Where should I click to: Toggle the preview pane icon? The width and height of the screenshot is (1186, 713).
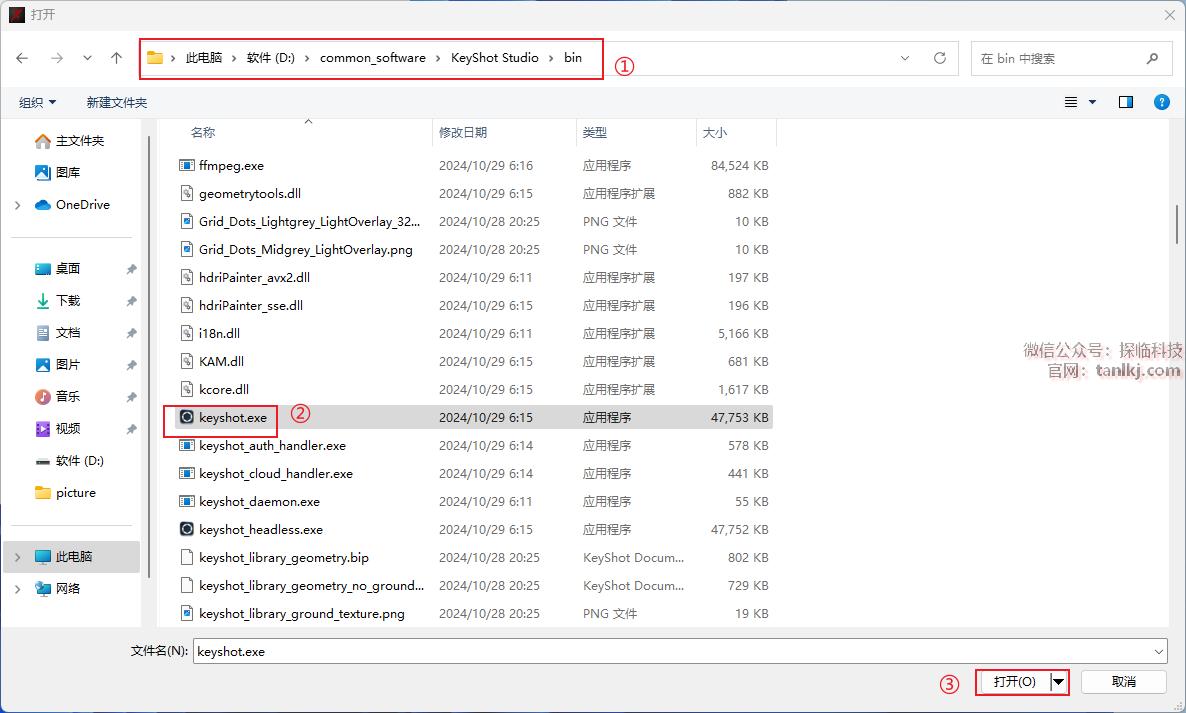1126,102
